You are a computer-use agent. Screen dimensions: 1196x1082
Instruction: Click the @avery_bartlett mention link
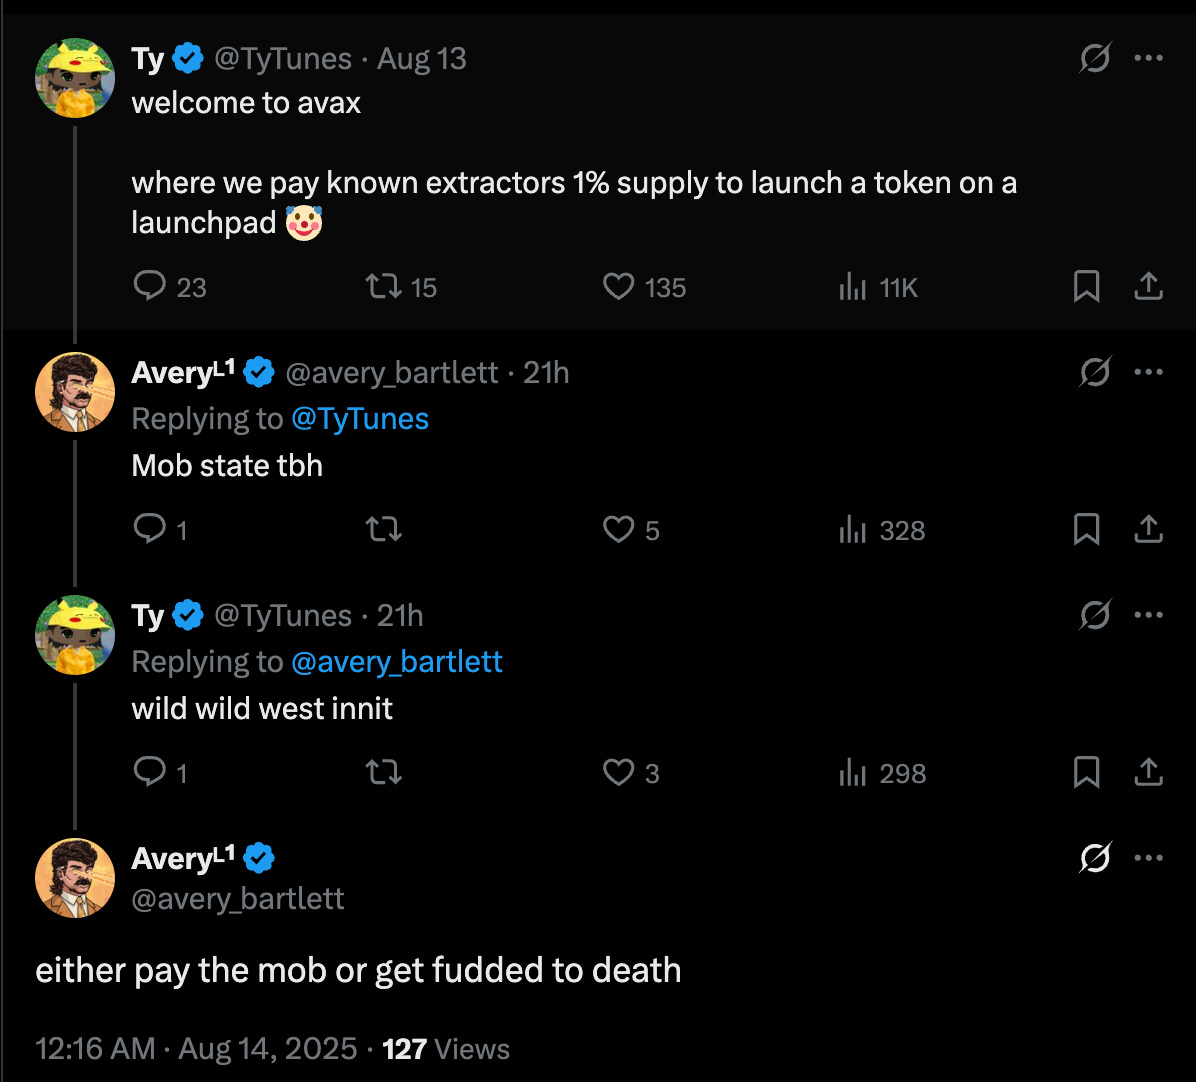coord(396,662)
